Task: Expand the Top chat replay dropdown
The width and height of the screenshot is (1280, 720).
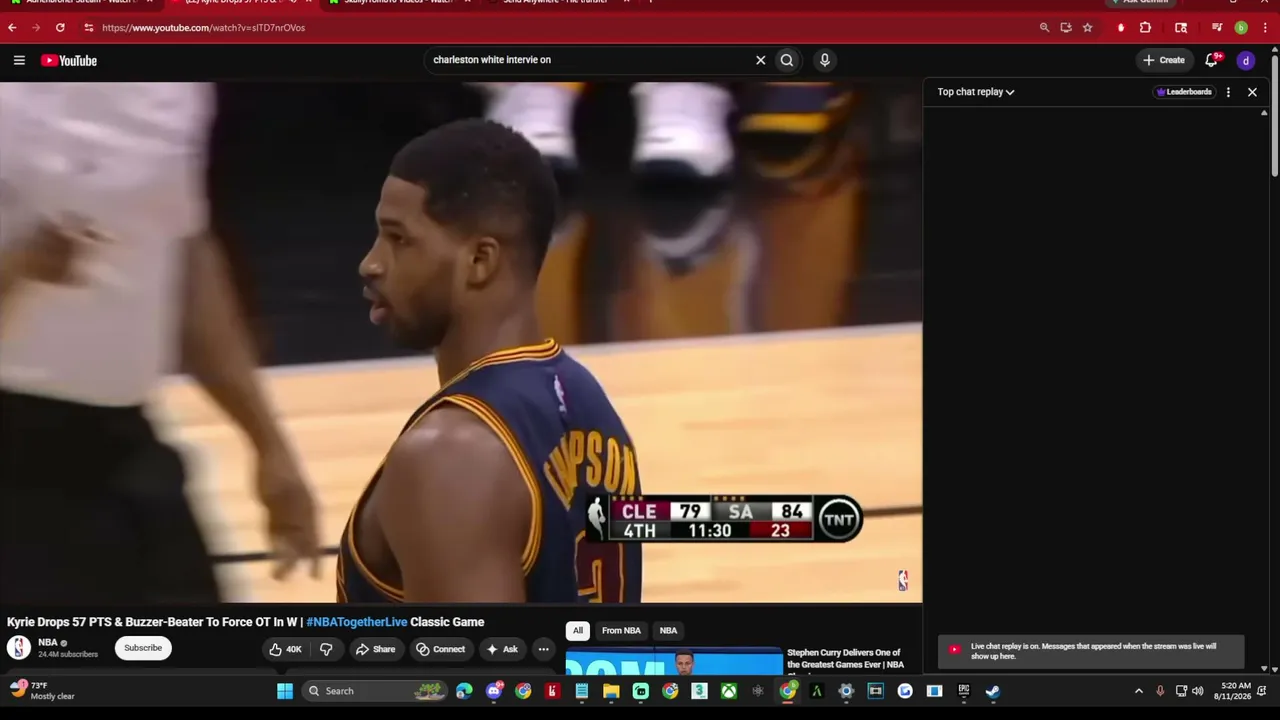Action: click(976, 92)
